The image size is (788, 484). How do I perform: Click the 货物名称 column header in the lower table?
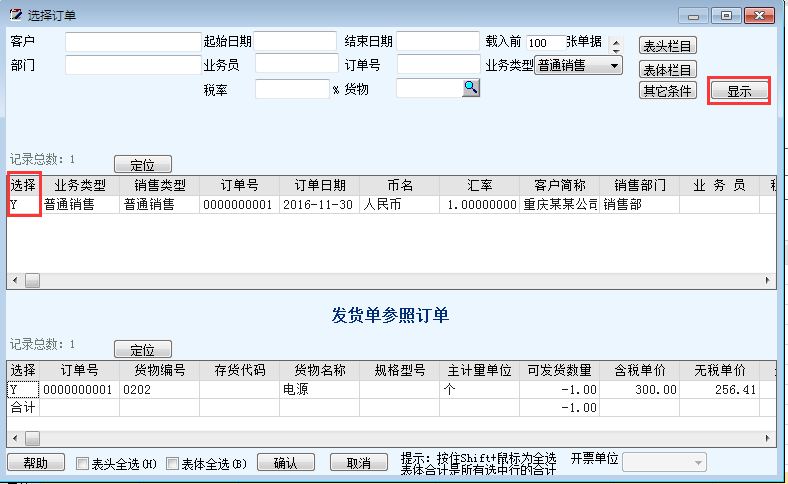(x=320, y=370)
